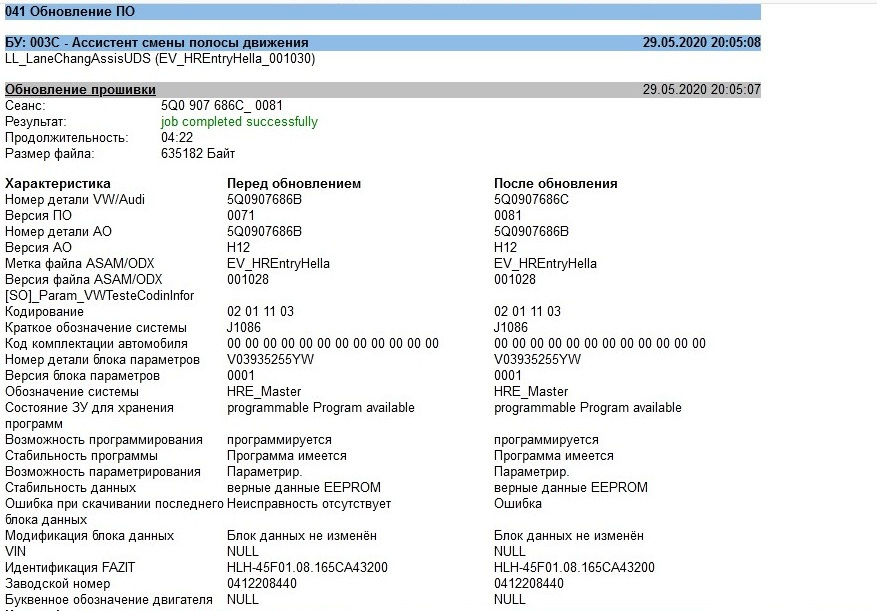This screenshot has height=611, width=877.
Task: Click 'Неисправность отсутствует' value
Action: (x=309, y=504)
